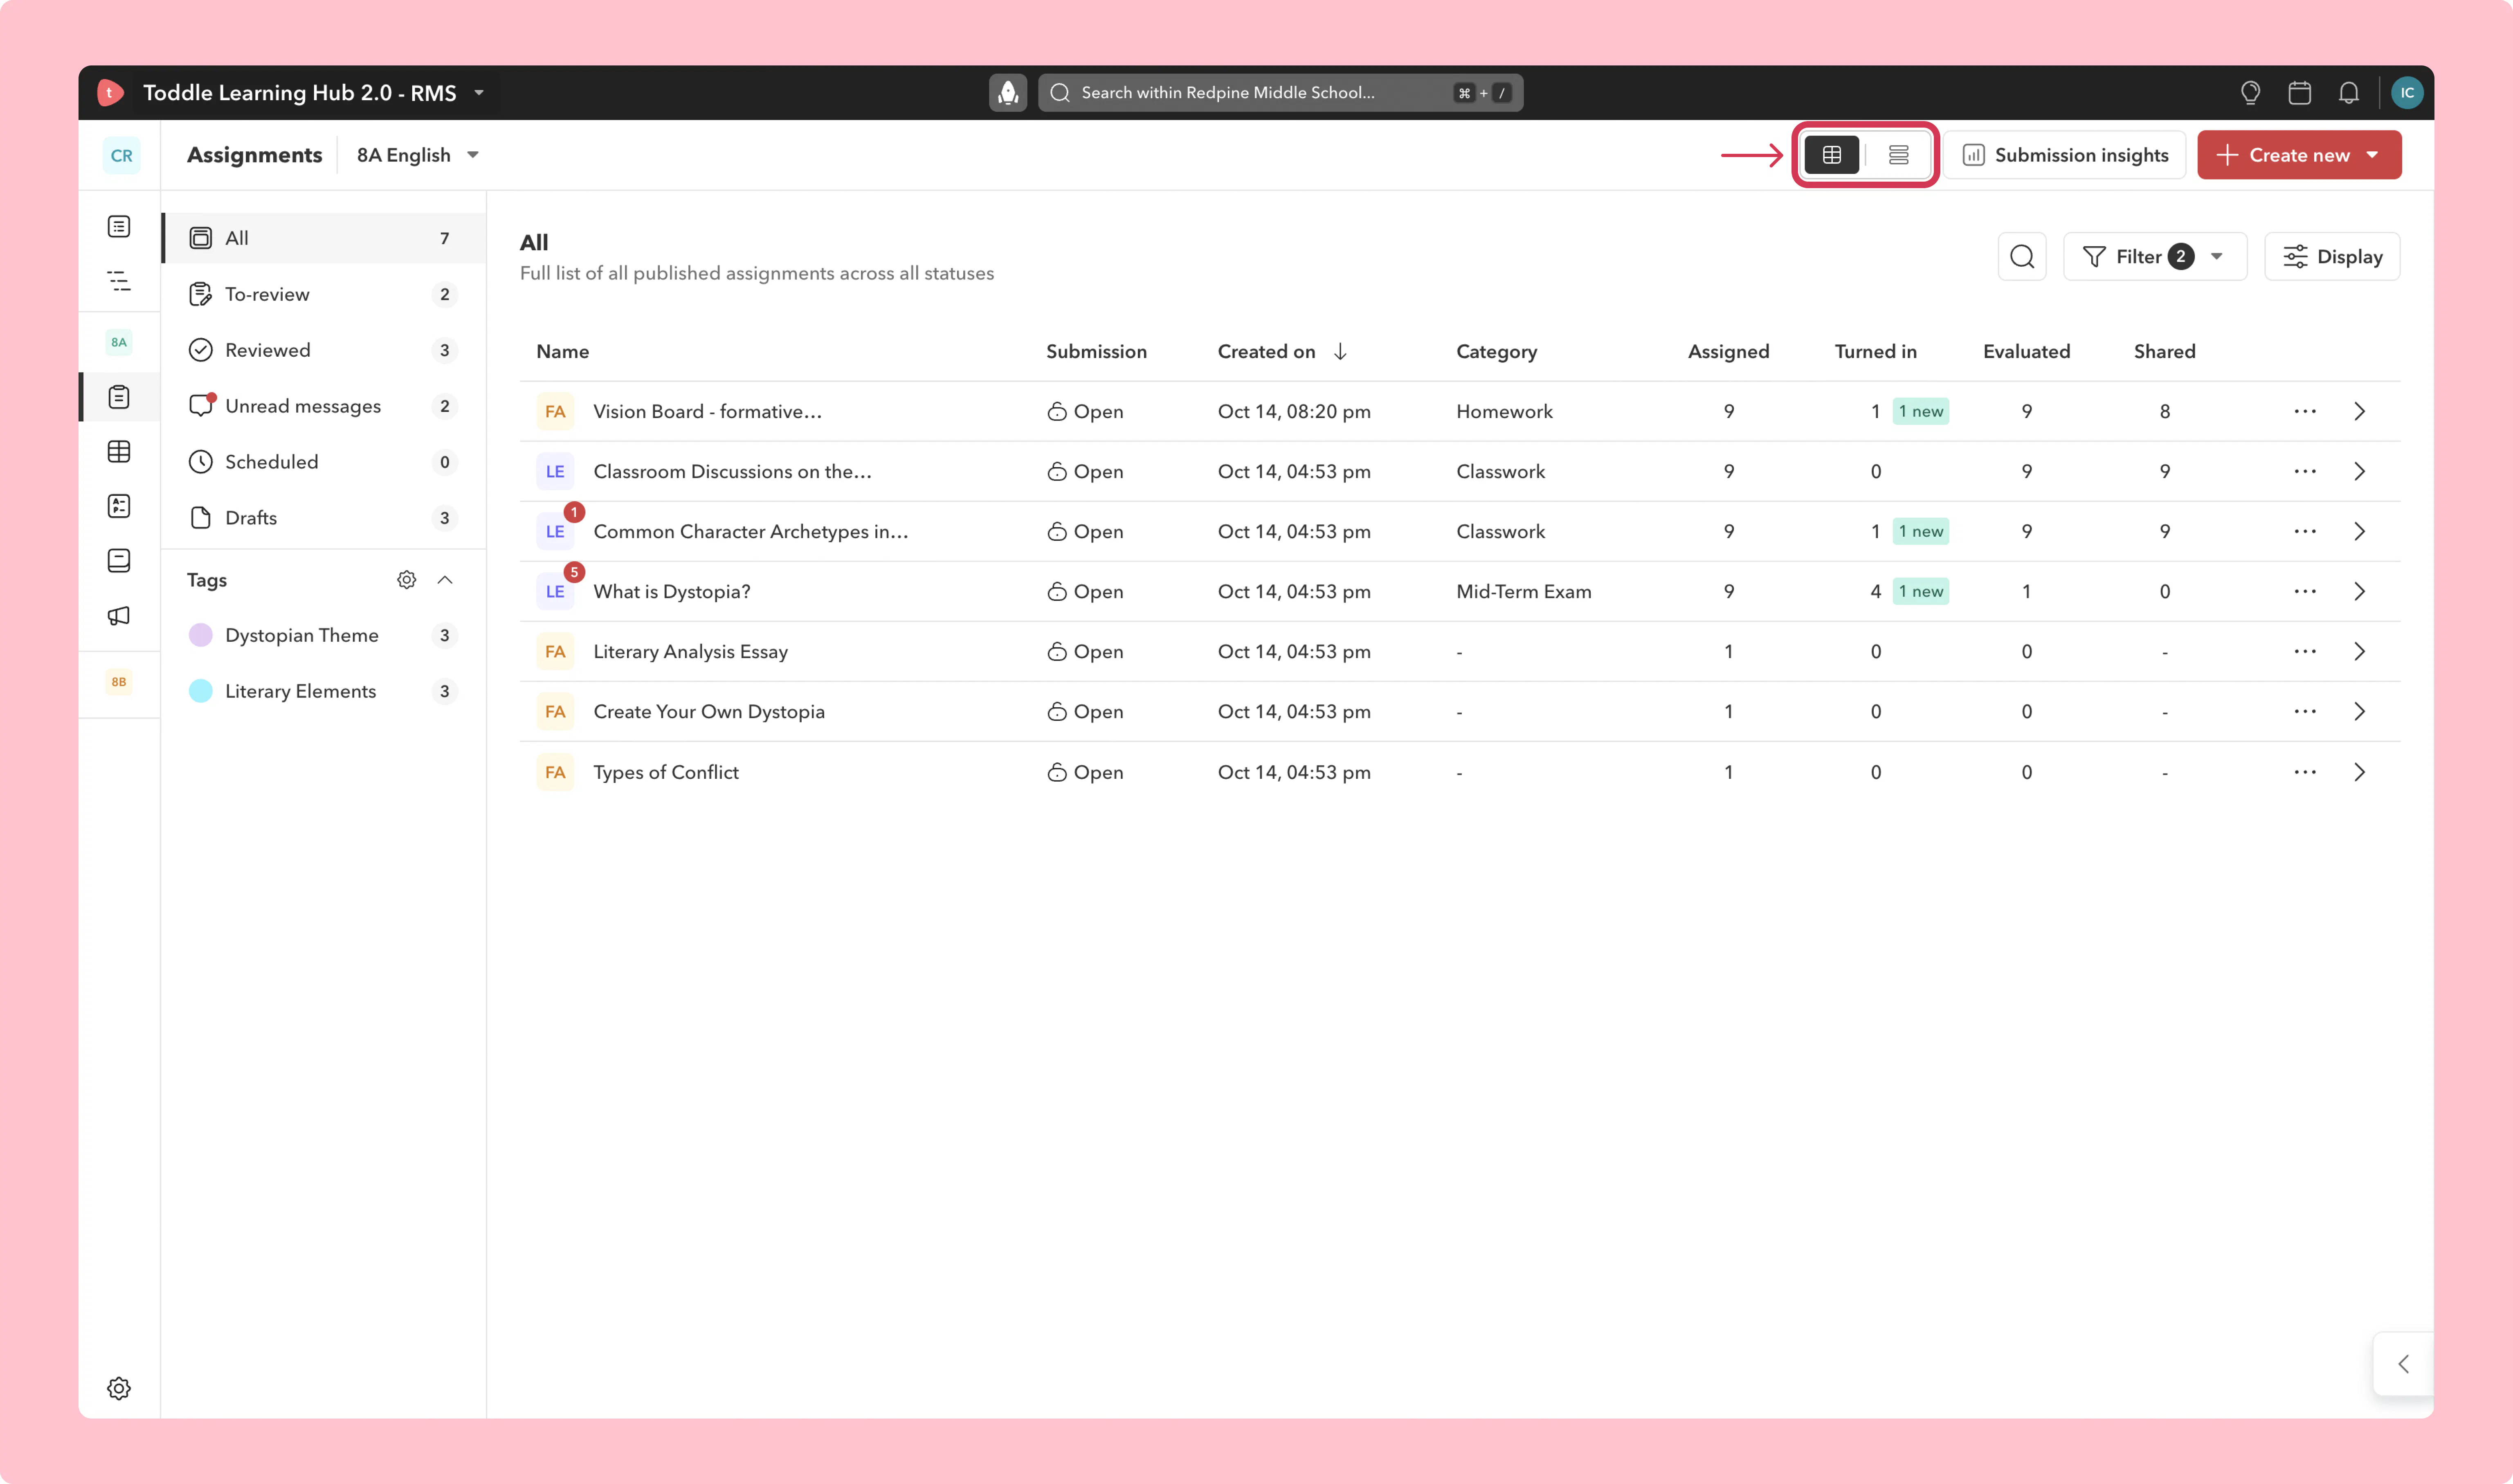Select the Unread messages tab
The height and width of the screenshot is (1484, 2513).
324,406
